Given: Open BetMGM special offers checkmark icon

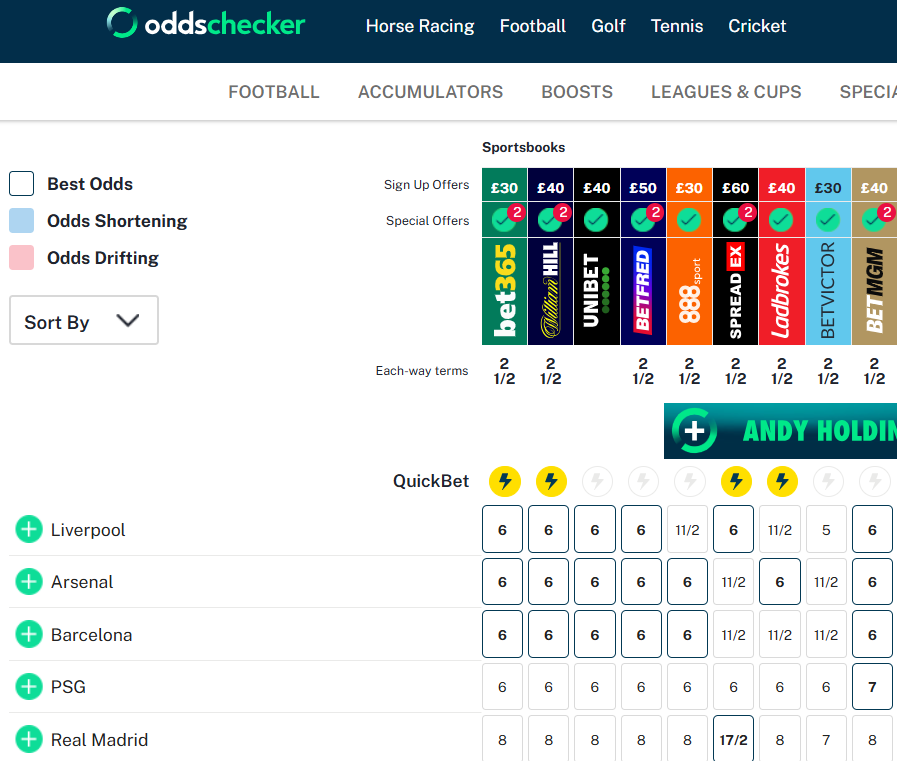Looking at the screenshot, I should pyautogui.click(x=874, y=220).
